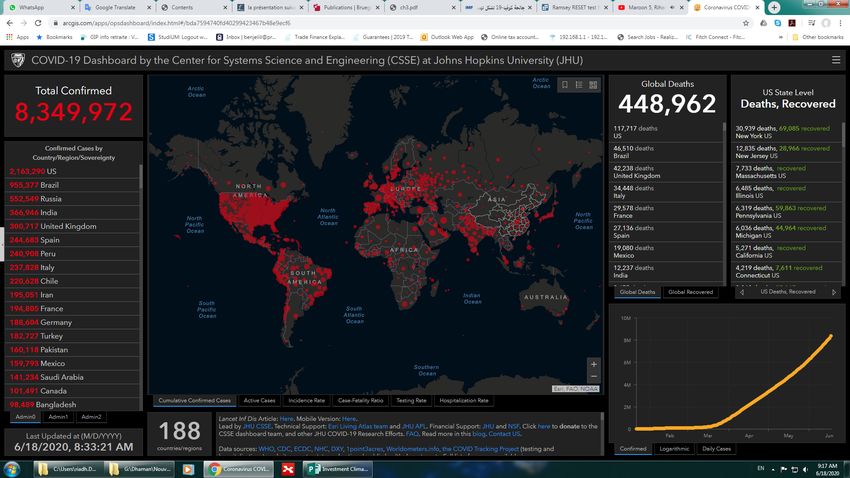Click the browser address bar URL
This screenshot has height=478, width=850.
tap(176, 23)
